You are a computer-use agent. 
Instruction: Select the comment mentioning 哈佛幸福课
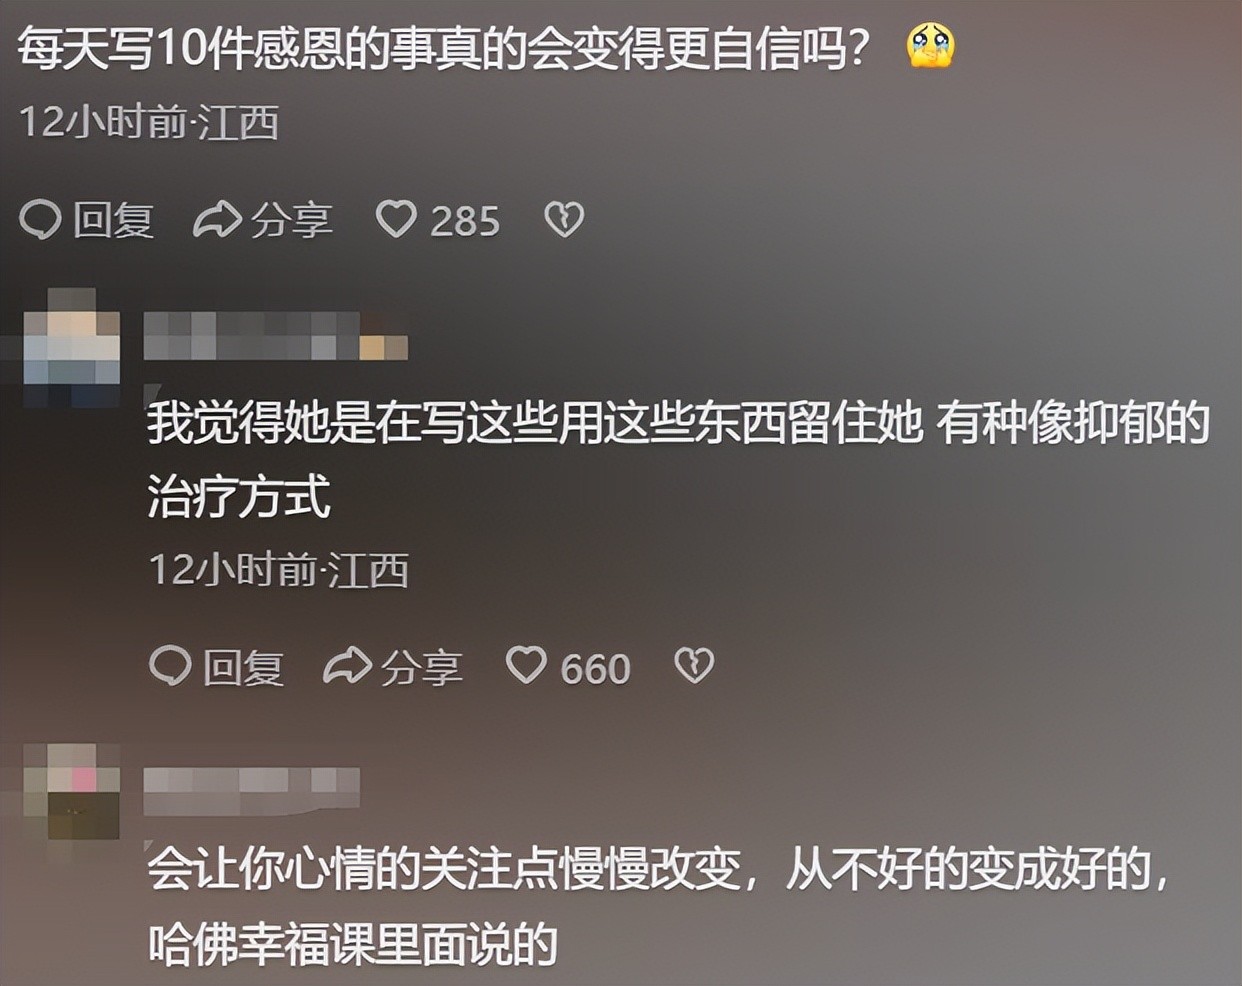click(x=660, y=906)
